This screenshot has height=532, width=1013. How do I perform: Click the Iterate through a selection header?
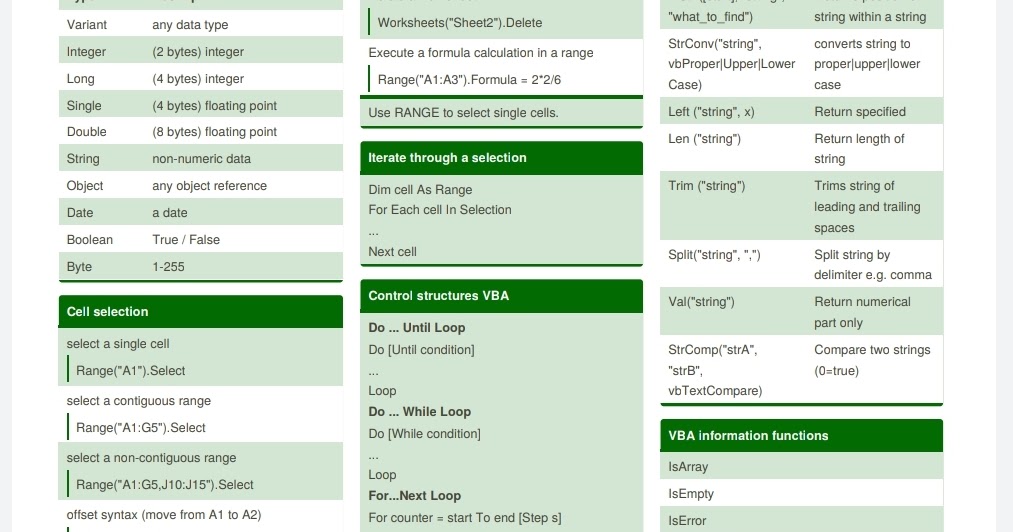point(501,158)
